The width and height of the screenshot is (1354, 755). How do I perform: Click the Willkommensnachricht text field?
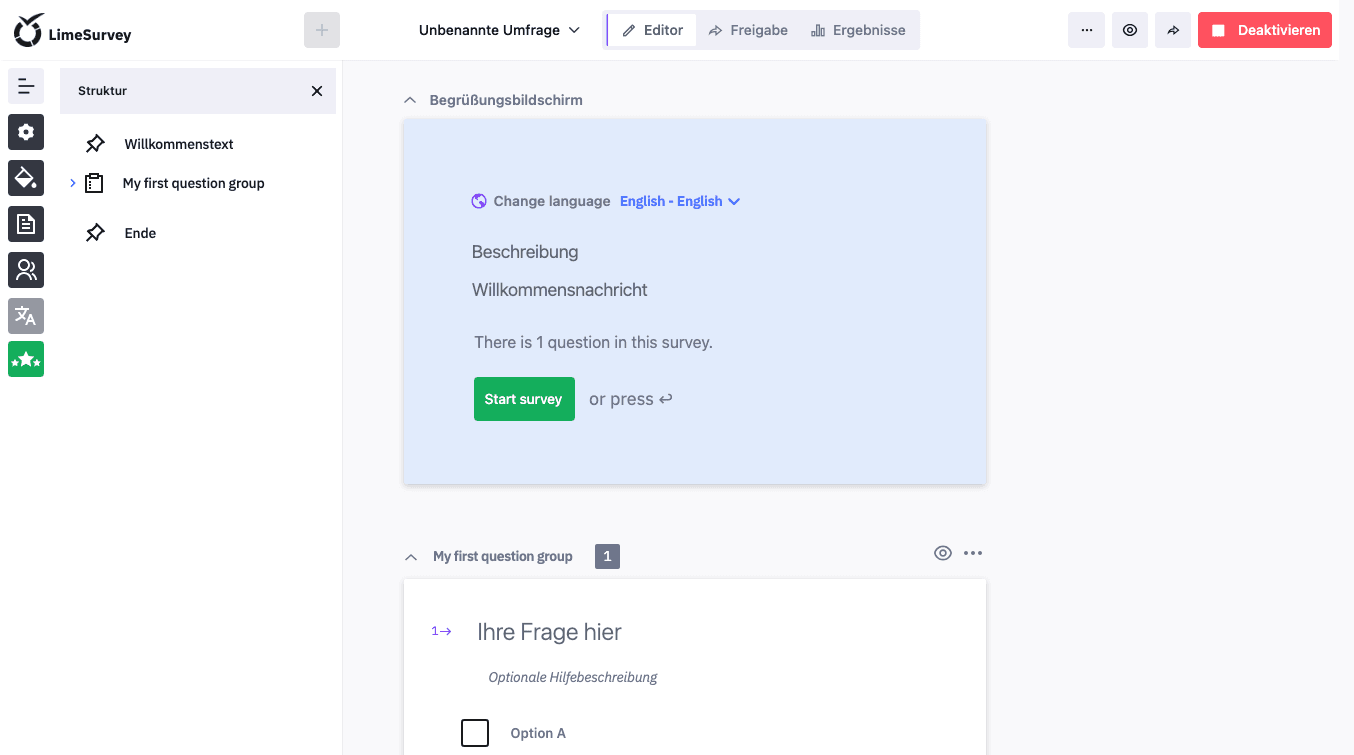coord(560,290)
